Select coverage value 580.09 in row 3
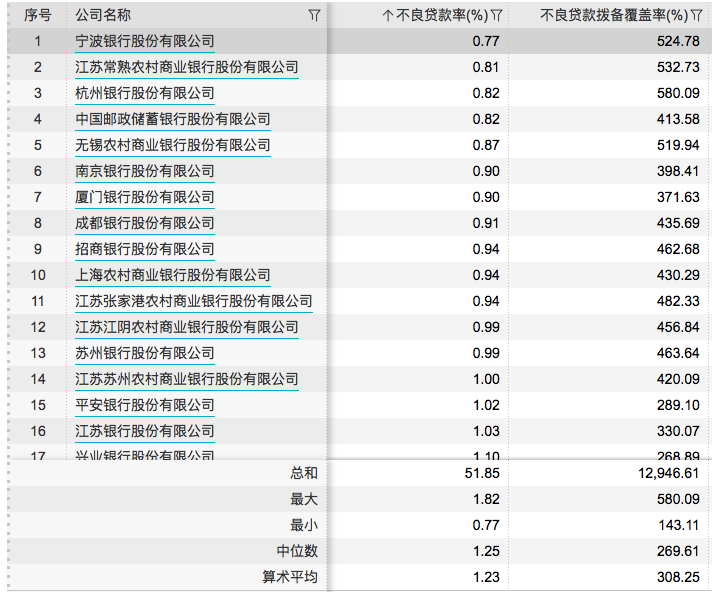The height and width of the screenshot is (592, 712). [x=678, y=93]
